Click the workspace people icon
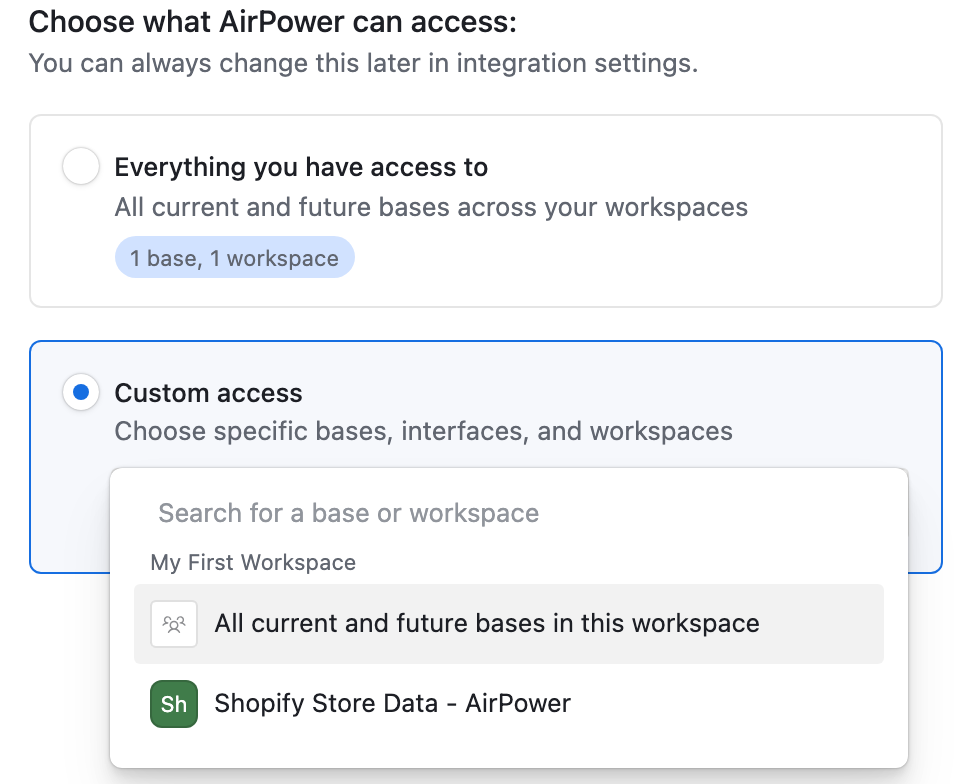This screenshot has height=784, width=972. point(174,623)
